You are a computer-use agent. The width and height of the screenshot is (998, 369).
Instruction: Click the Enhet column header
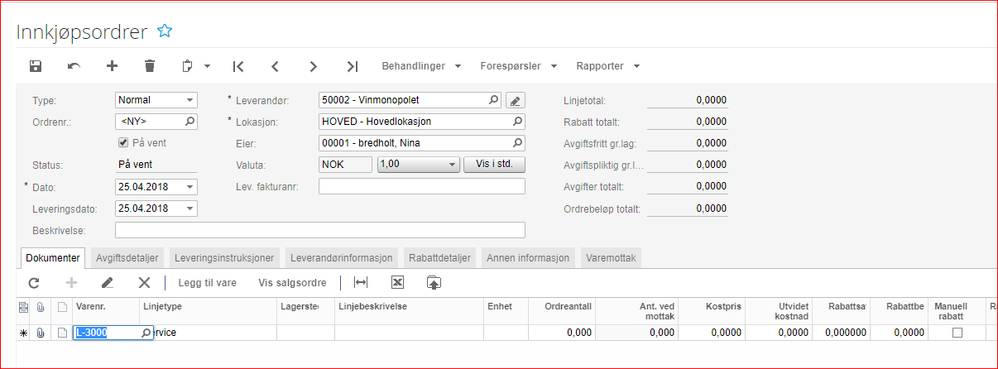507,311
